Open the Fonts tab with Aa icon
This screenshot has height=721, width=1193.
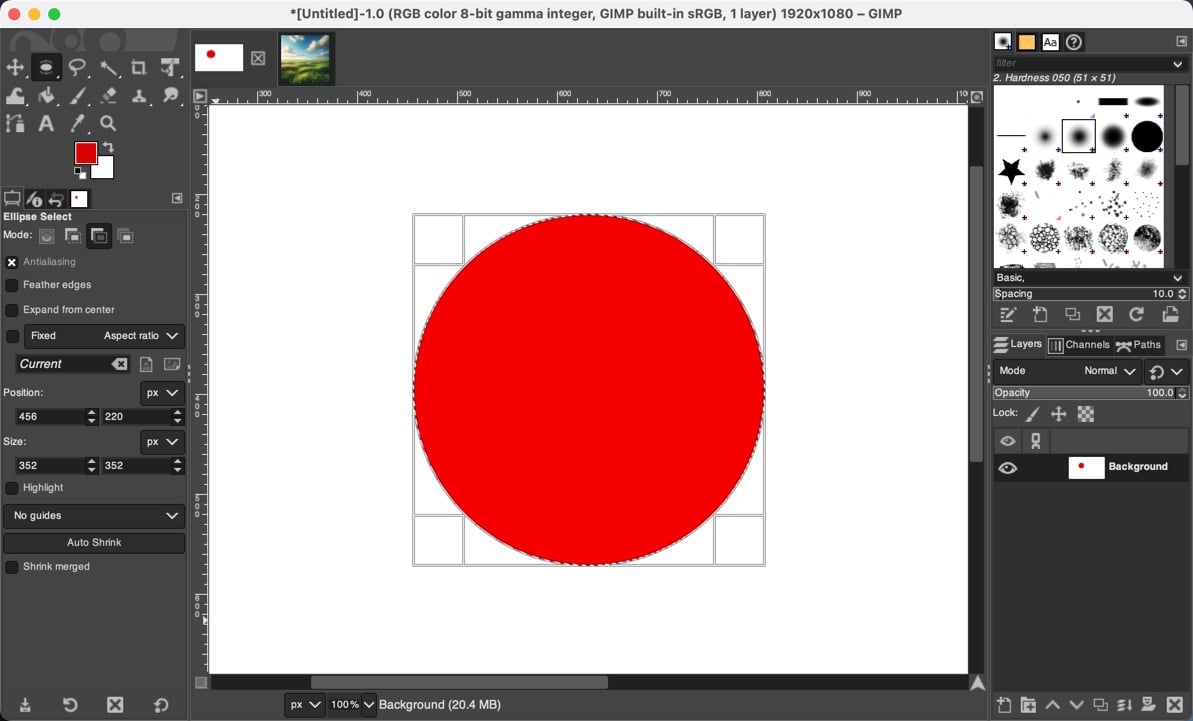point(1050,43)
